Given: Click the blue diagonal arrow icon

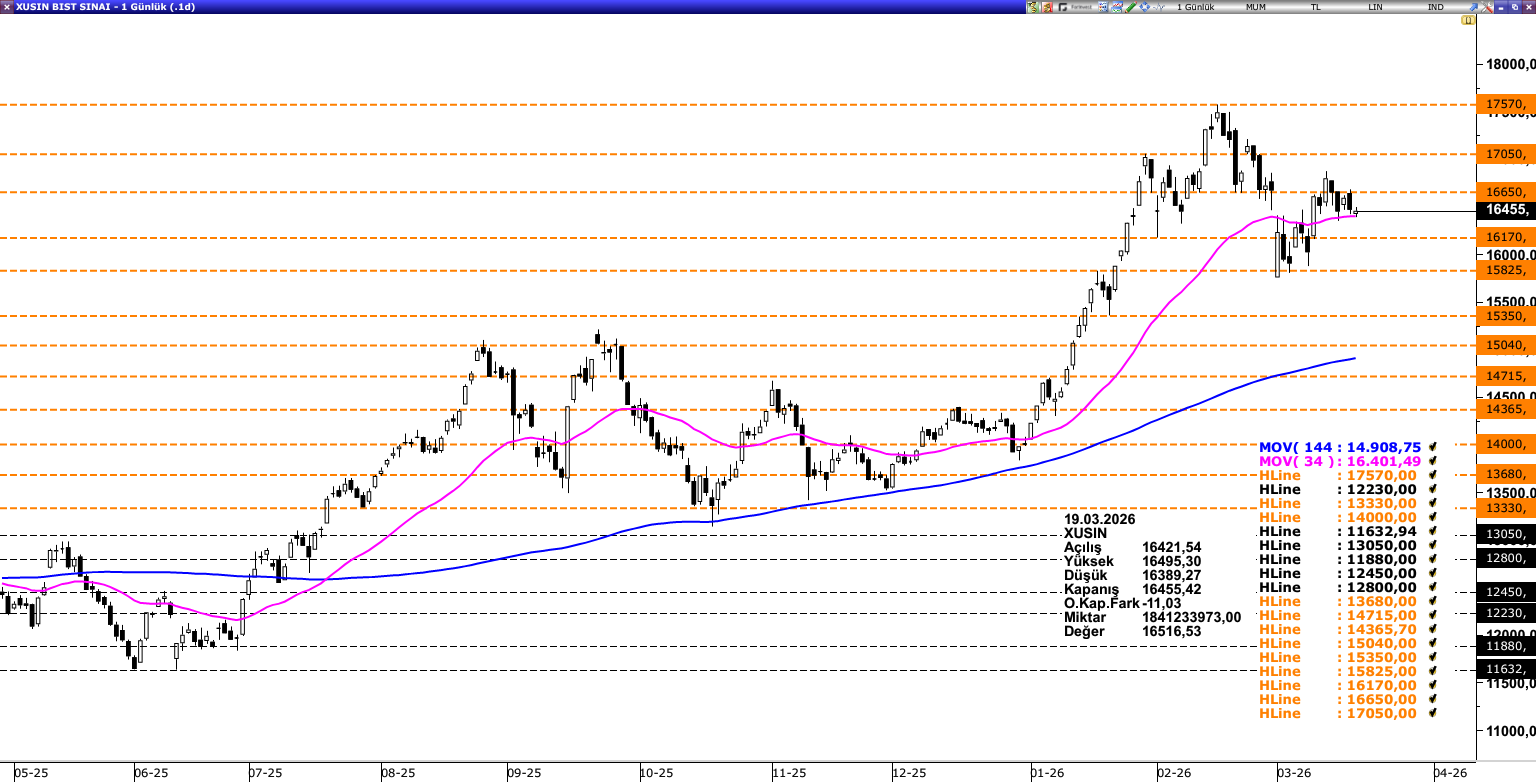Looking at the screenshot, I should pyautogui.click(x=1473, y=7).
